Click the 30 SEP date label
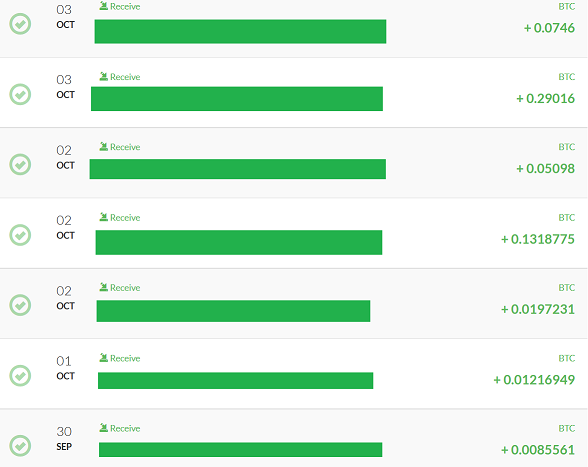The height and width of the screenshot is (467, 588). pos(64,438)
